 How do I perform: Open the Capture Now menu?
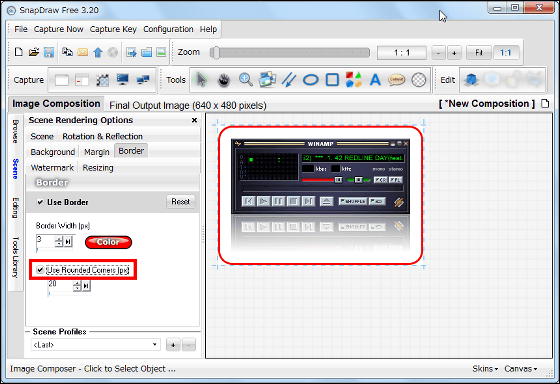59,29
